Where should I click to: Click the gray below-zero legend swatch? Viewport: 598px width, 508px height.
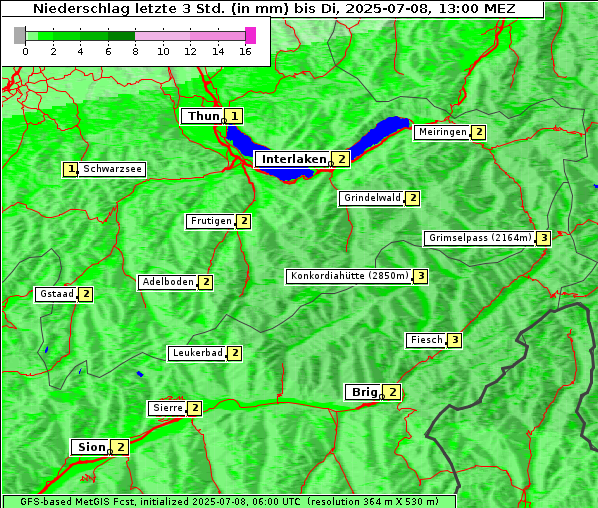pos(19,35)
